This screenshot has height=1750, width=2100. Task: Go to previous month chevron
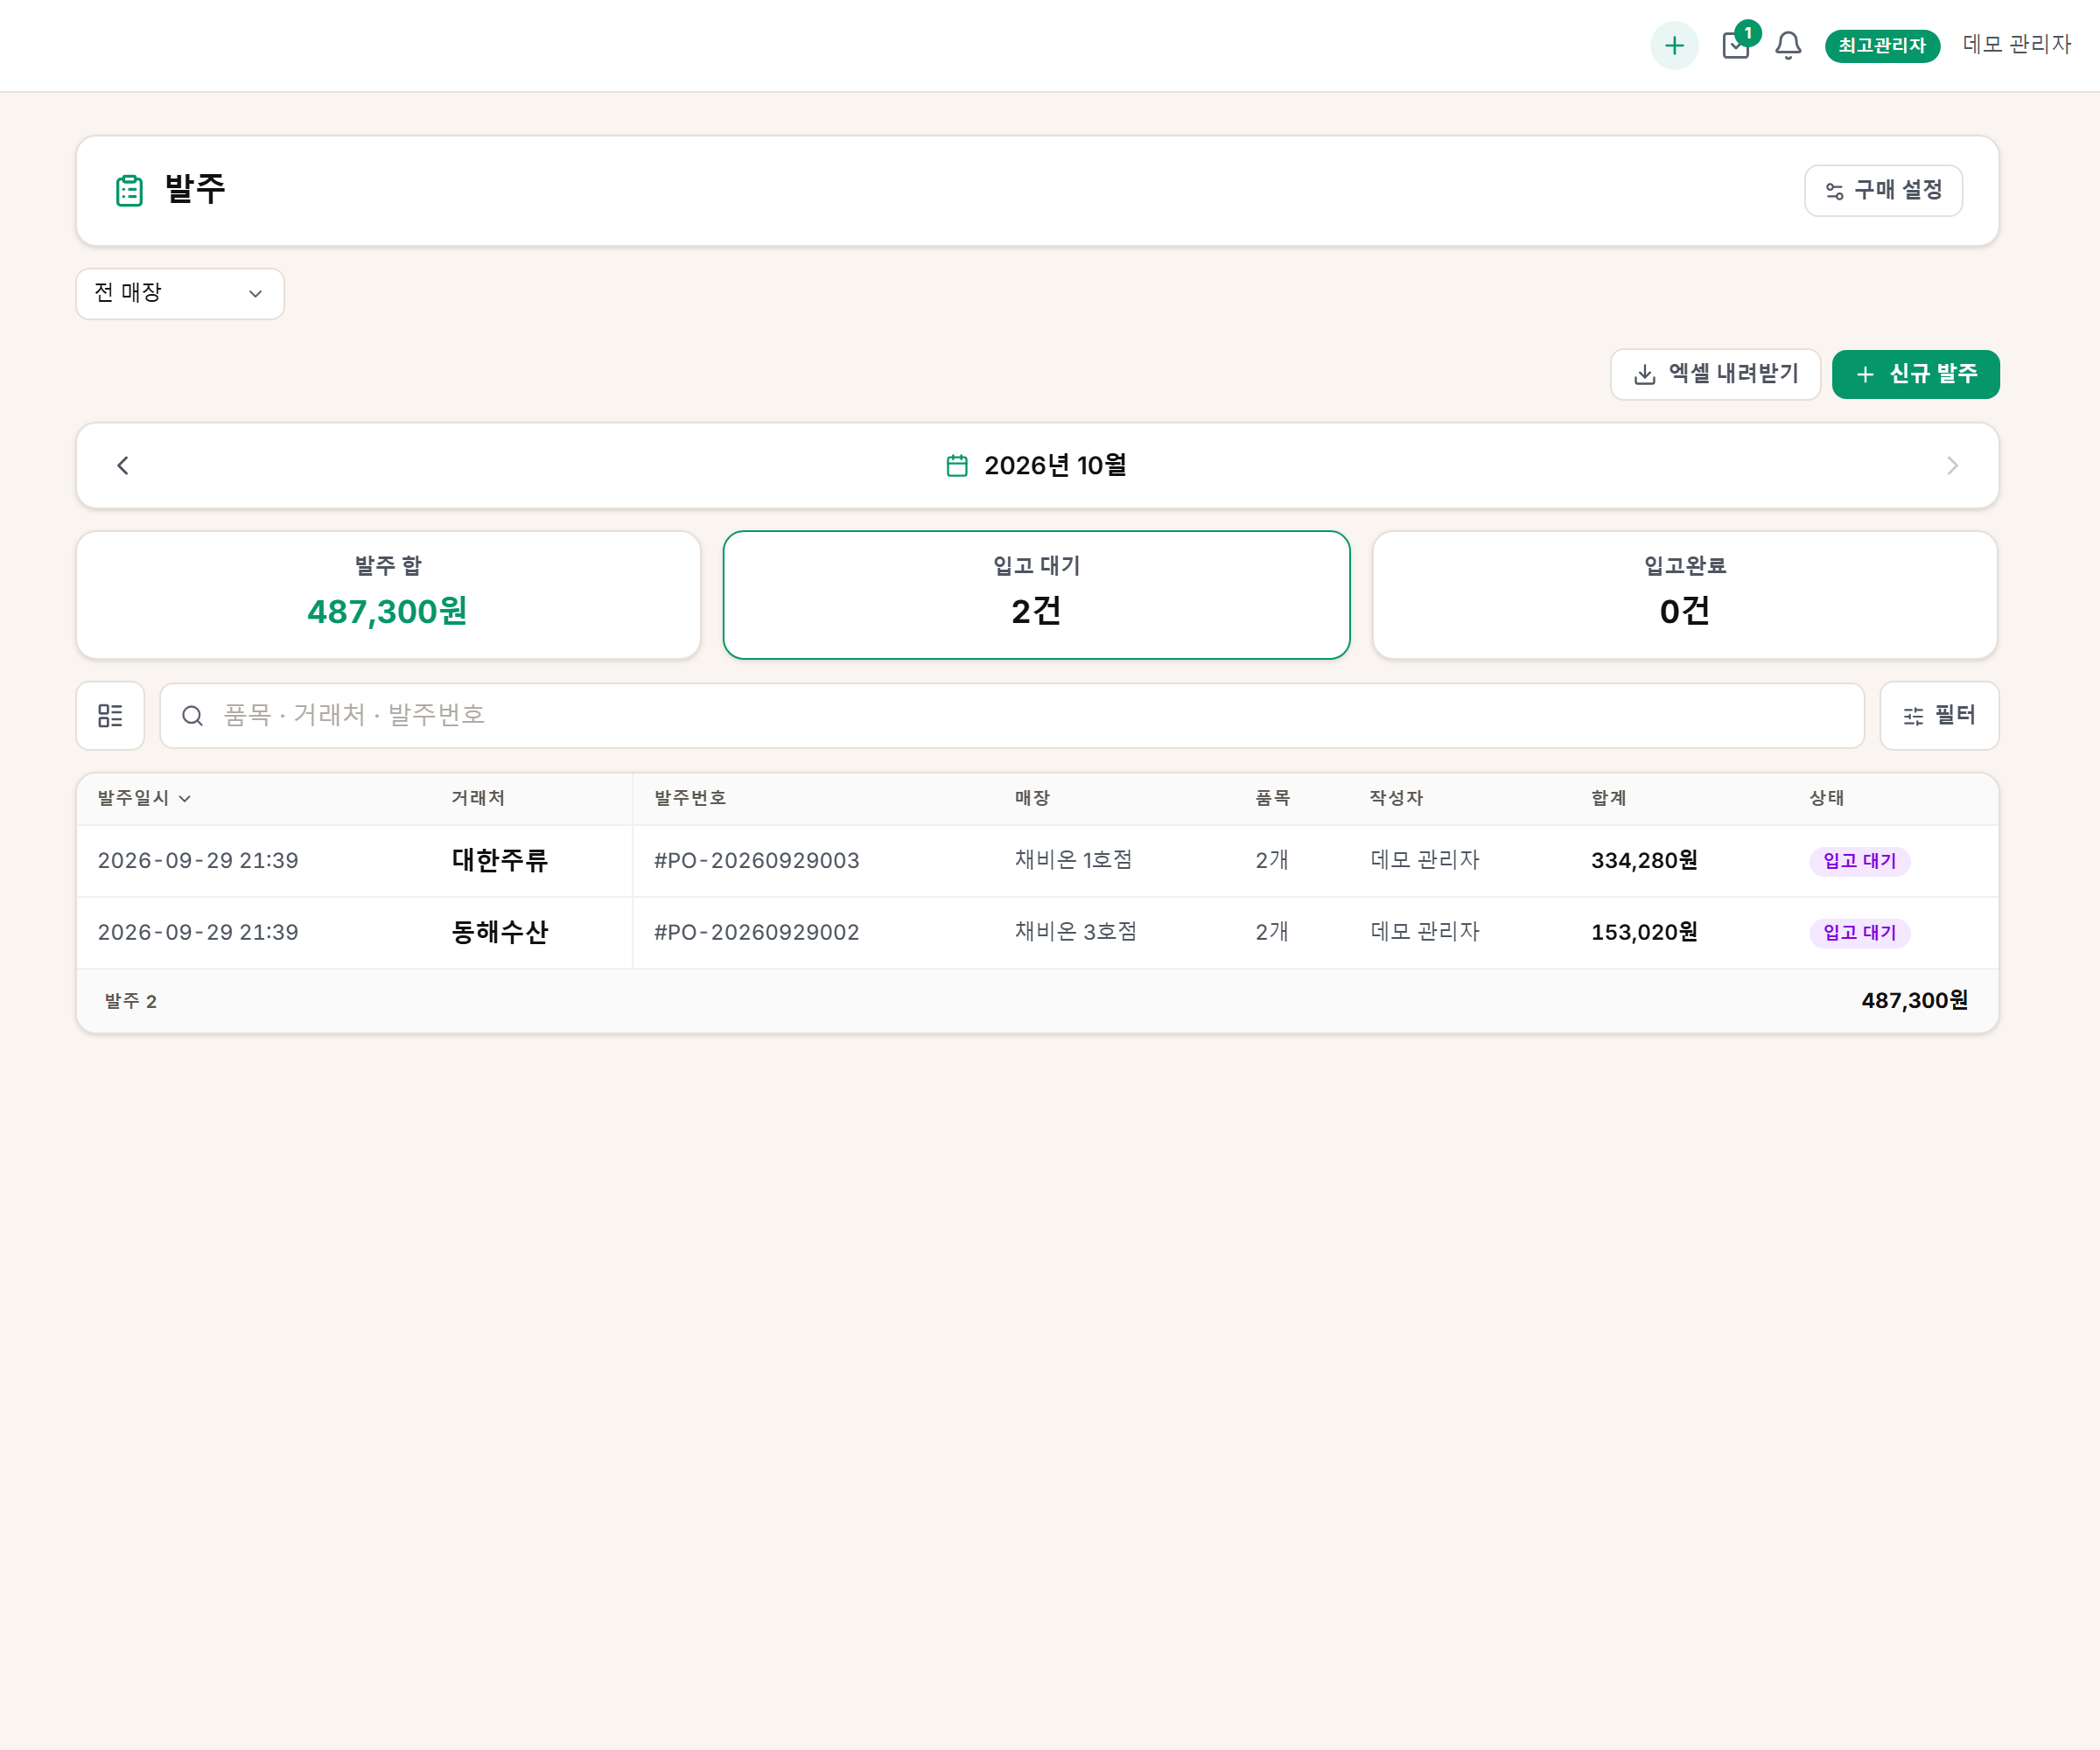click(123, 465)
